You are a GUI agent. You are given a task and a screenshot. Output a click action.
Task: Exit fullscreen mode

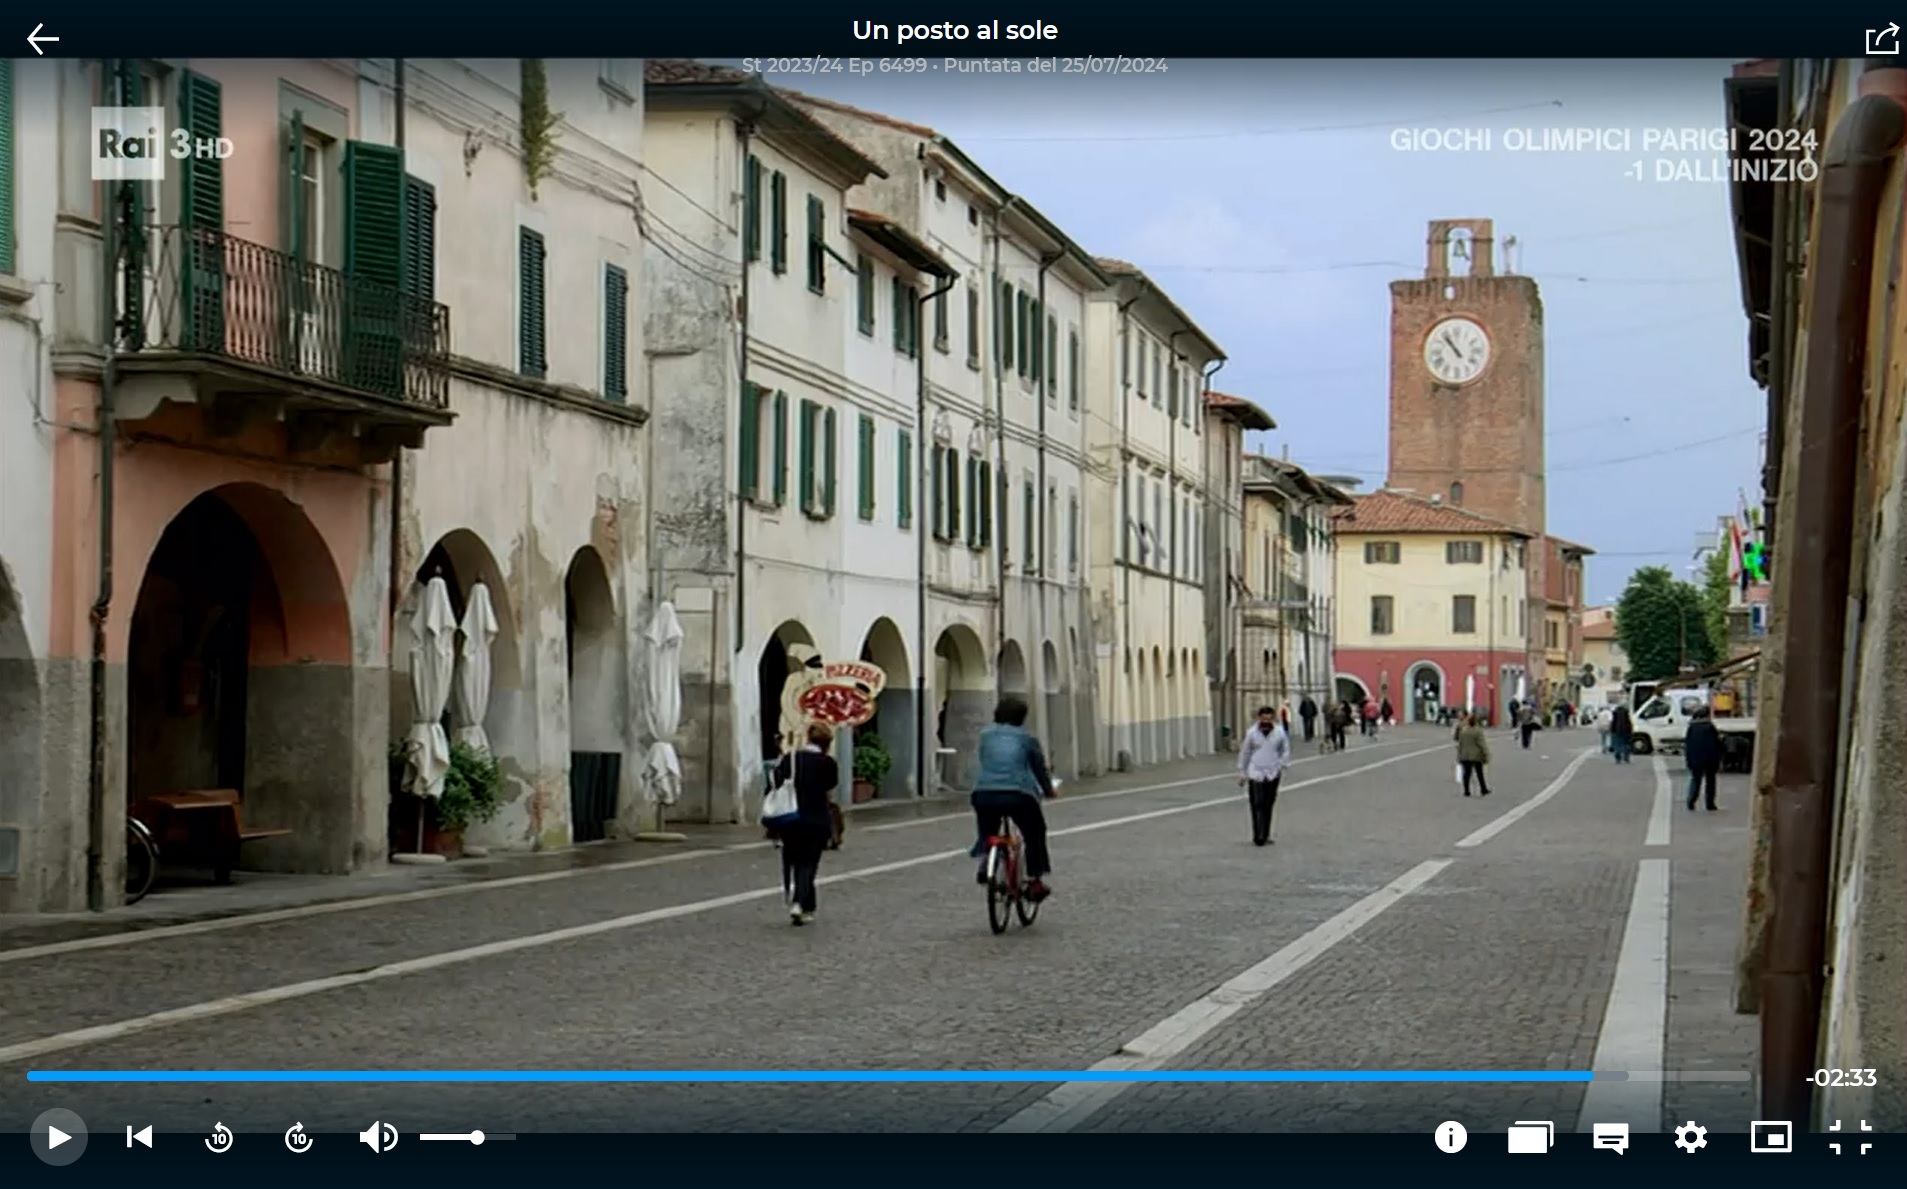[x=1850, y=1137]
